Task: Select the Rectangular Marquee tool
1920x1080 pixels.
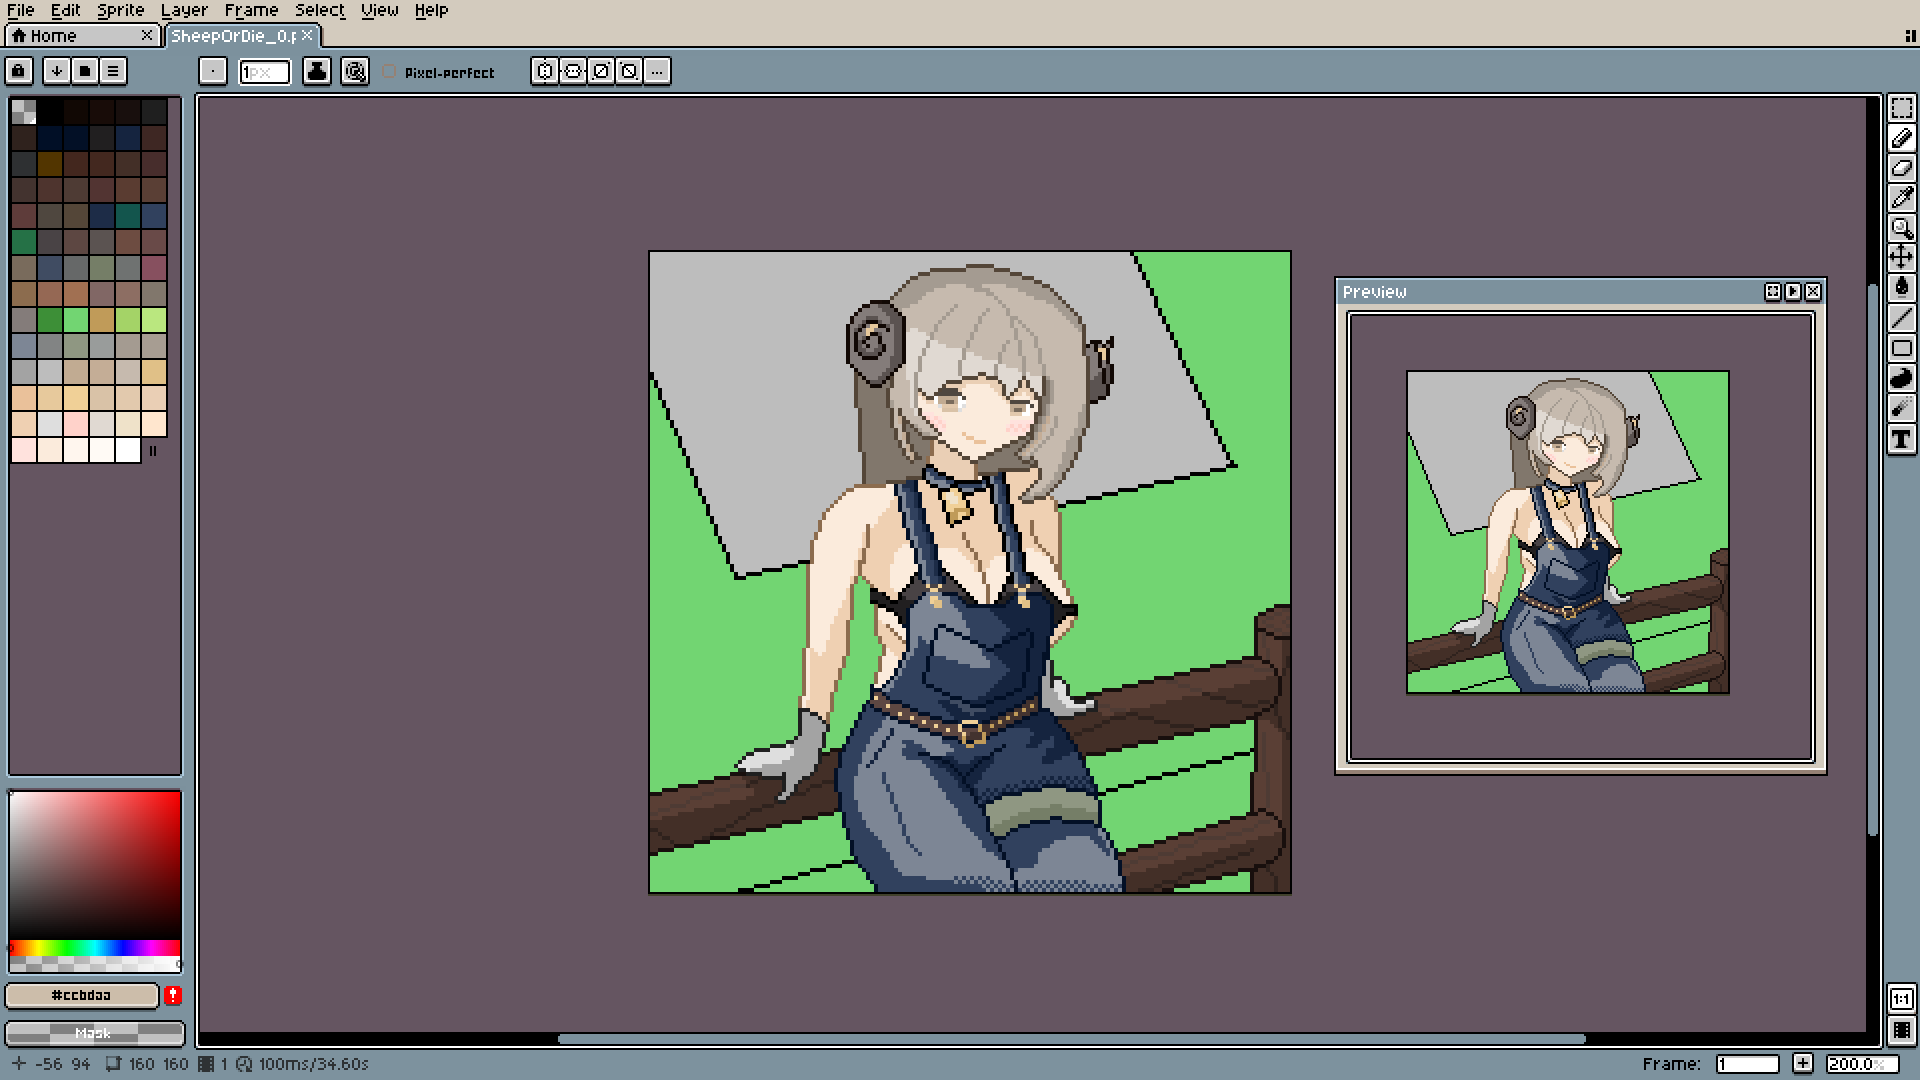Action: pos(1901,109)
